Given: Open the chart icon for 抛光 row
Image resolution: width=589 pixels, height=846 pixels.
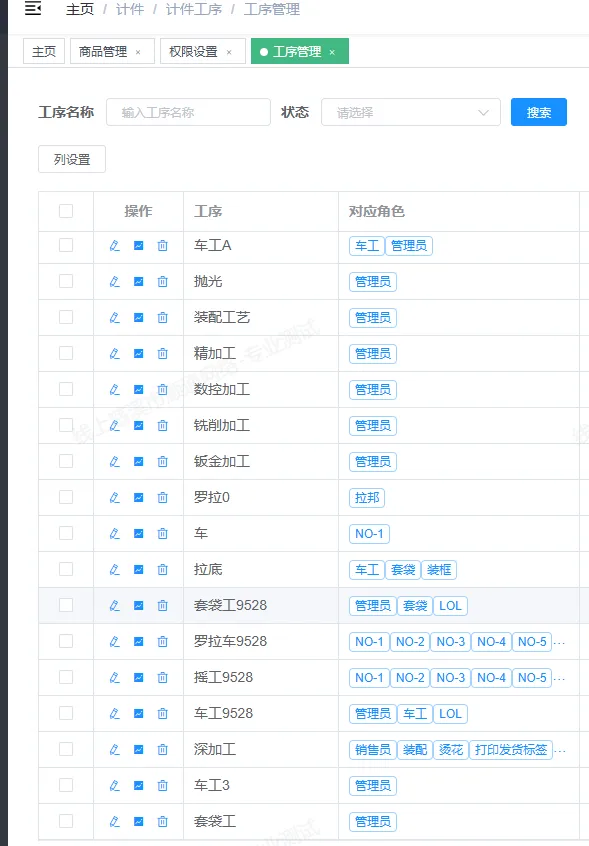Looking at the screenshot, I should 139,282.
